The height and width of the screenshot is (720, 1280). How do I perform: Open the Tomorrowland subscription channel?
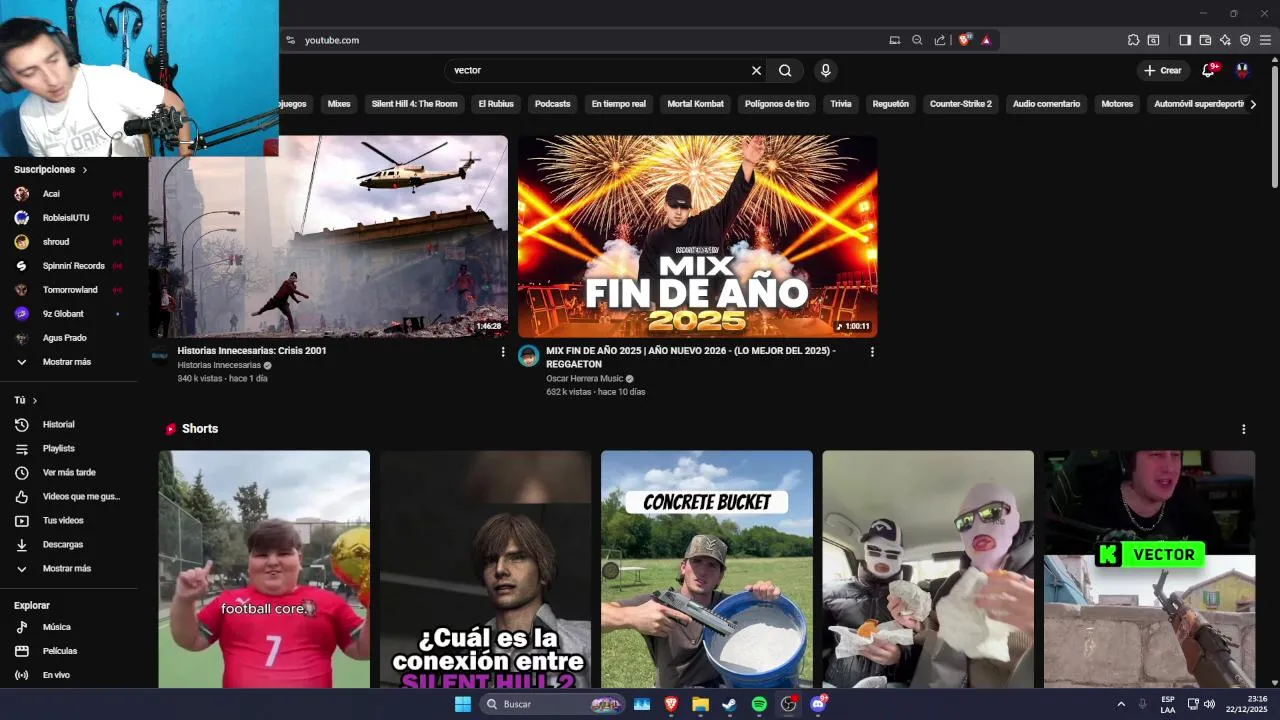69,290
